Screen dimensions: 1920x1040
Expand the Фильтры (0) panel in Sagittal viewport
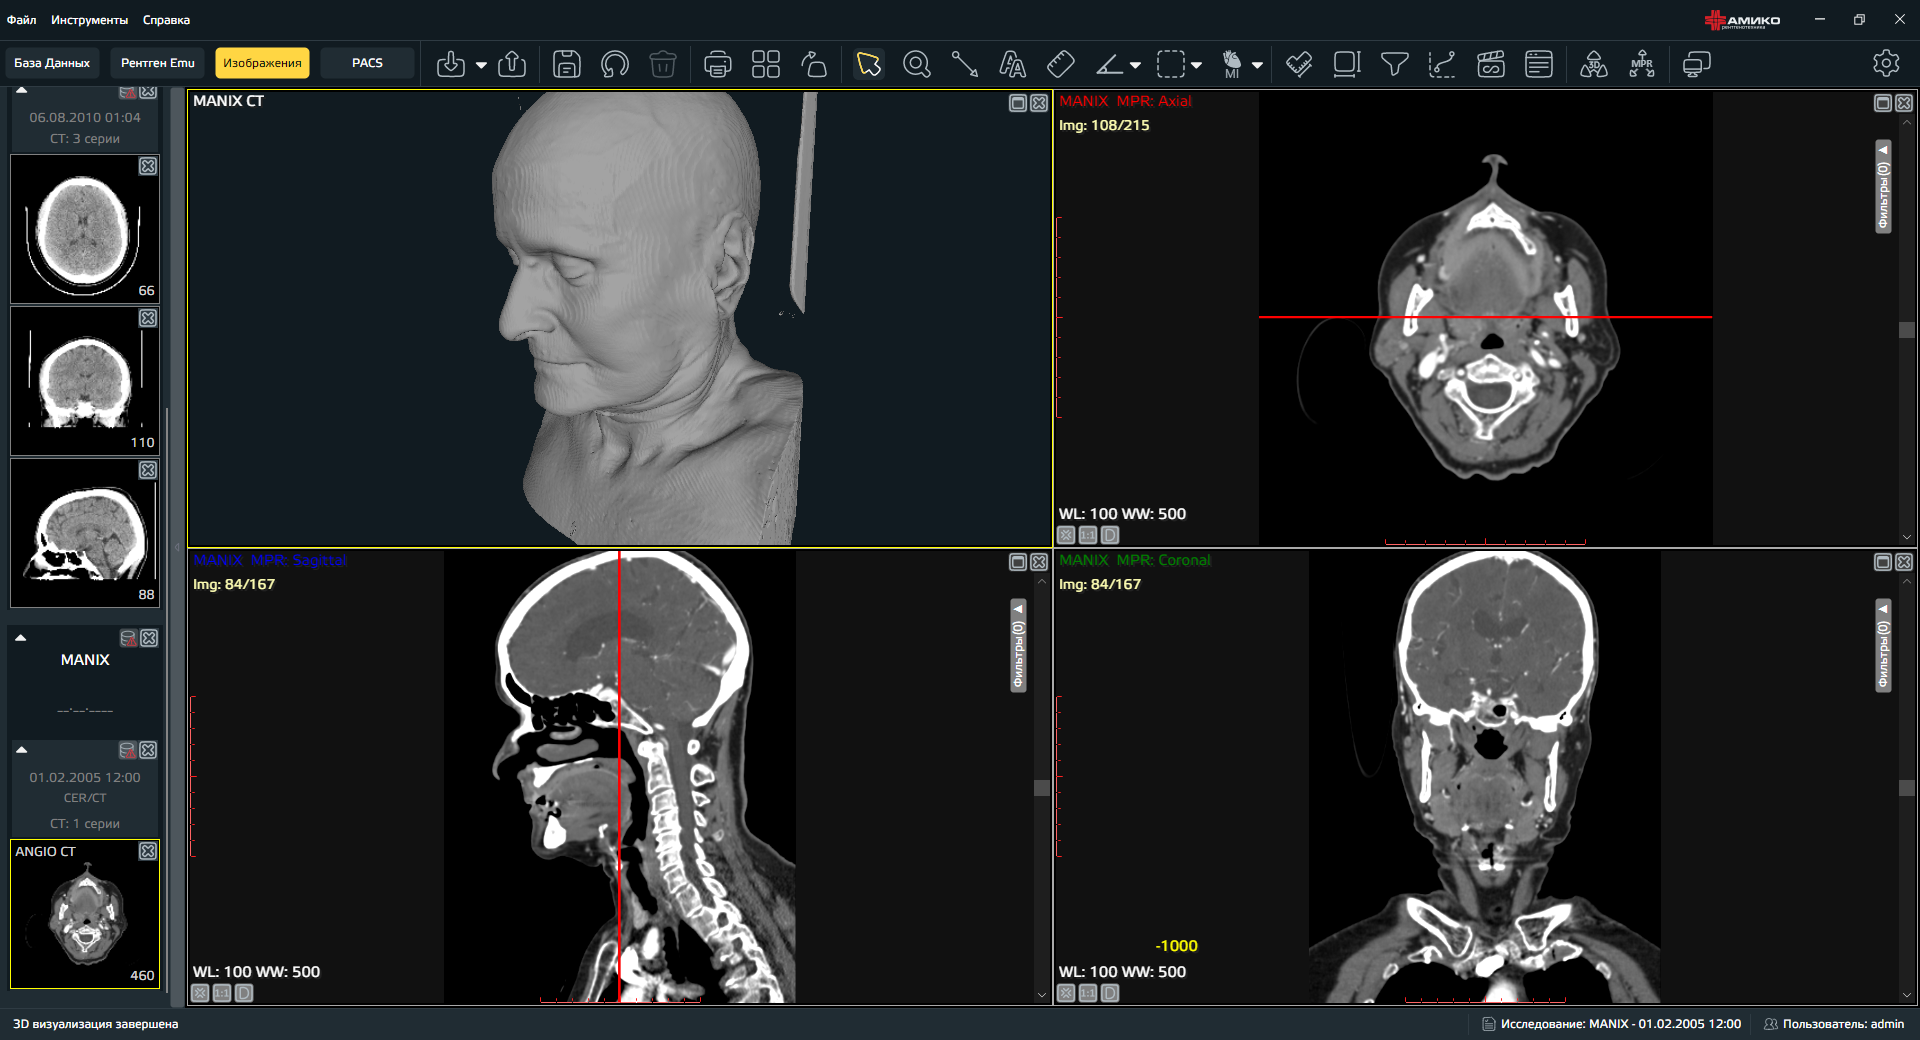1018,646
